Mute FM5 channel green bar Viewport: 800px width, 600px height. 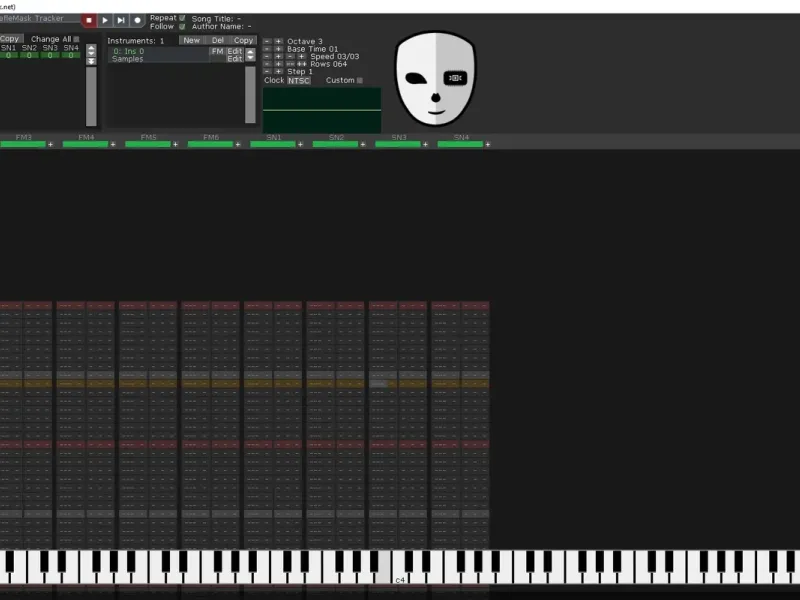tap(148, 144)
